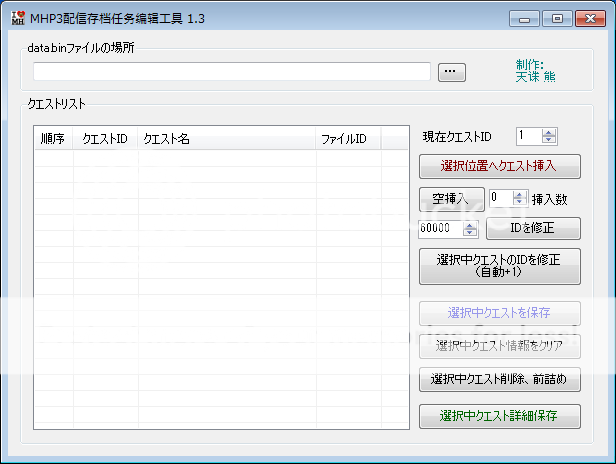Increase 挿入数 value with up arrow

click(x=519, y=194)
